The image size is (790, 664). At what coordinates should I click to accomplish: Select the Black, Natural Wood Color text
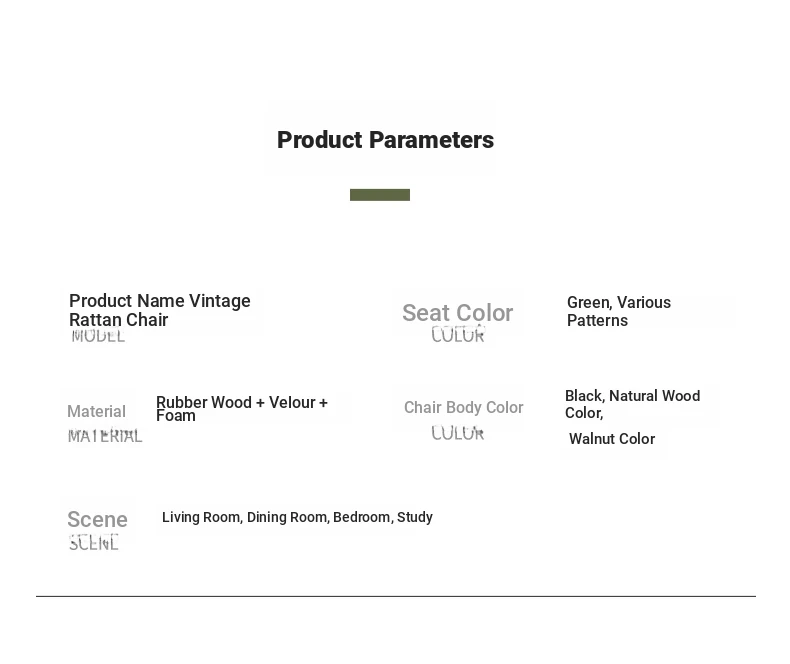(632, 404)
